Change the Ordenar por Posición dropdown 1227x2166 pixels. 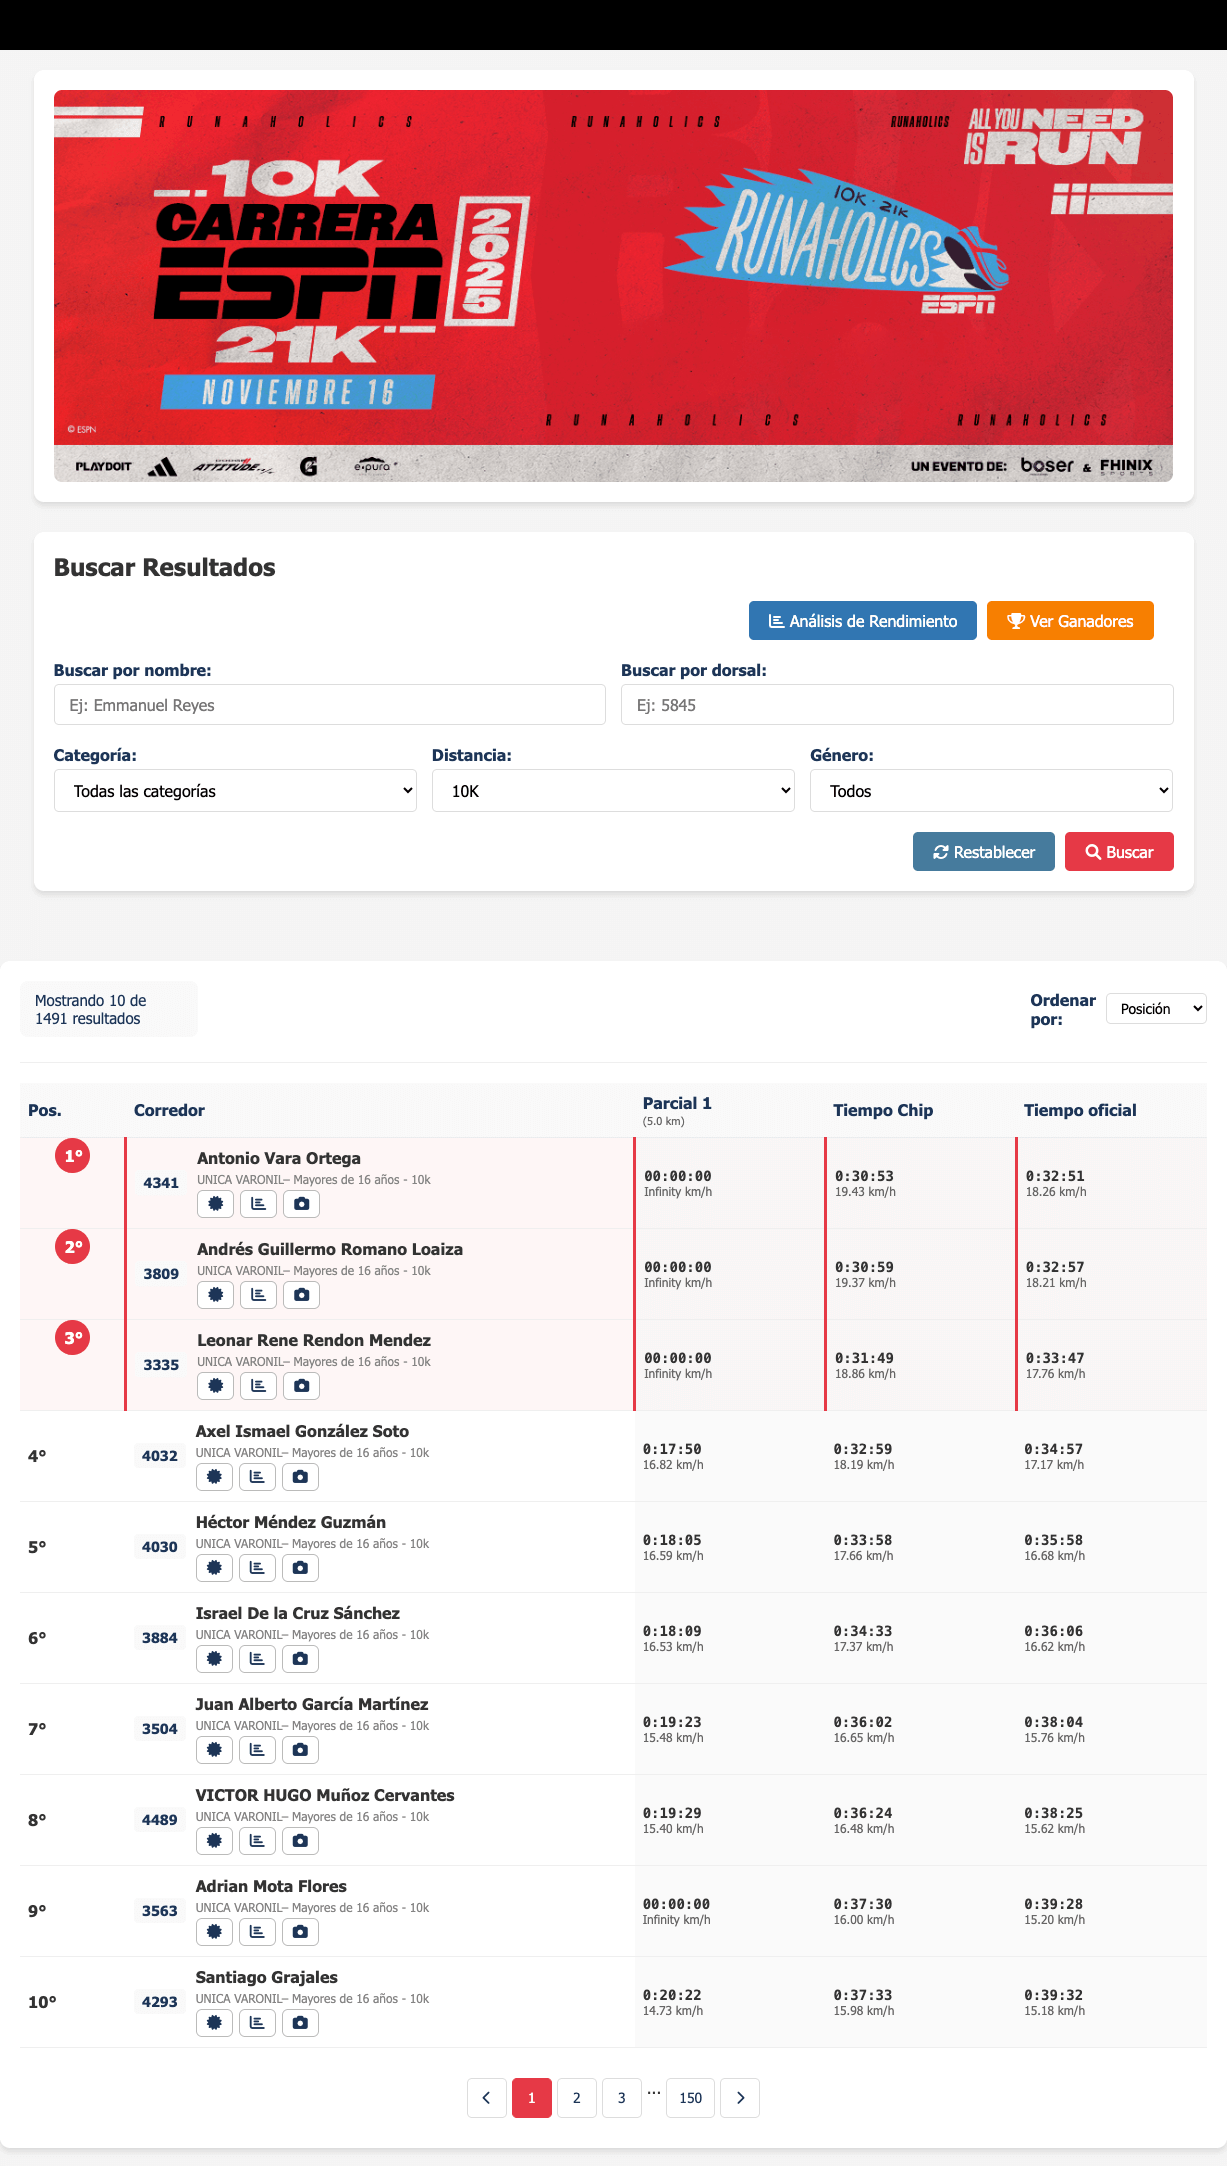(x=1156, y=1009)
